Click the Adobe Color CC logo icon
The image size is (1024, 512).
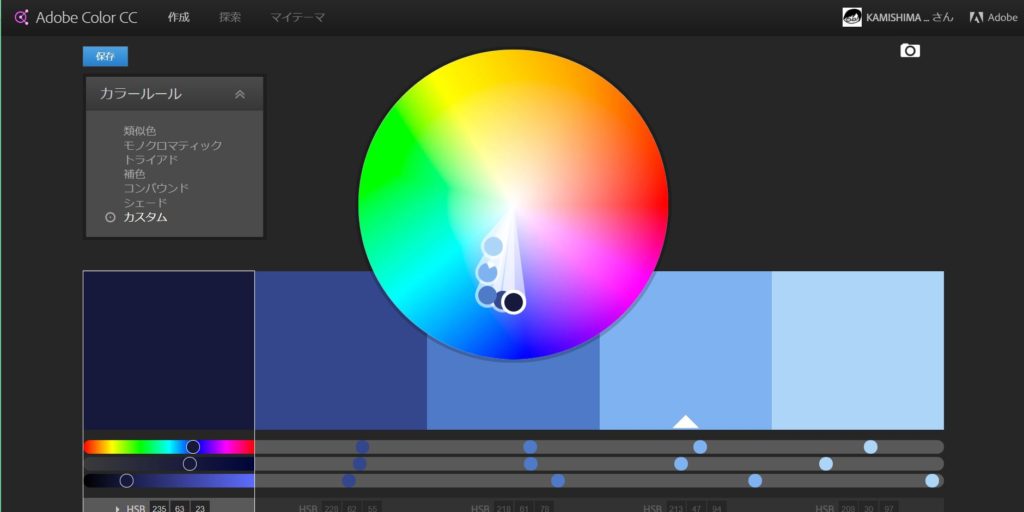pyautogui.click(x=21, y=17)
